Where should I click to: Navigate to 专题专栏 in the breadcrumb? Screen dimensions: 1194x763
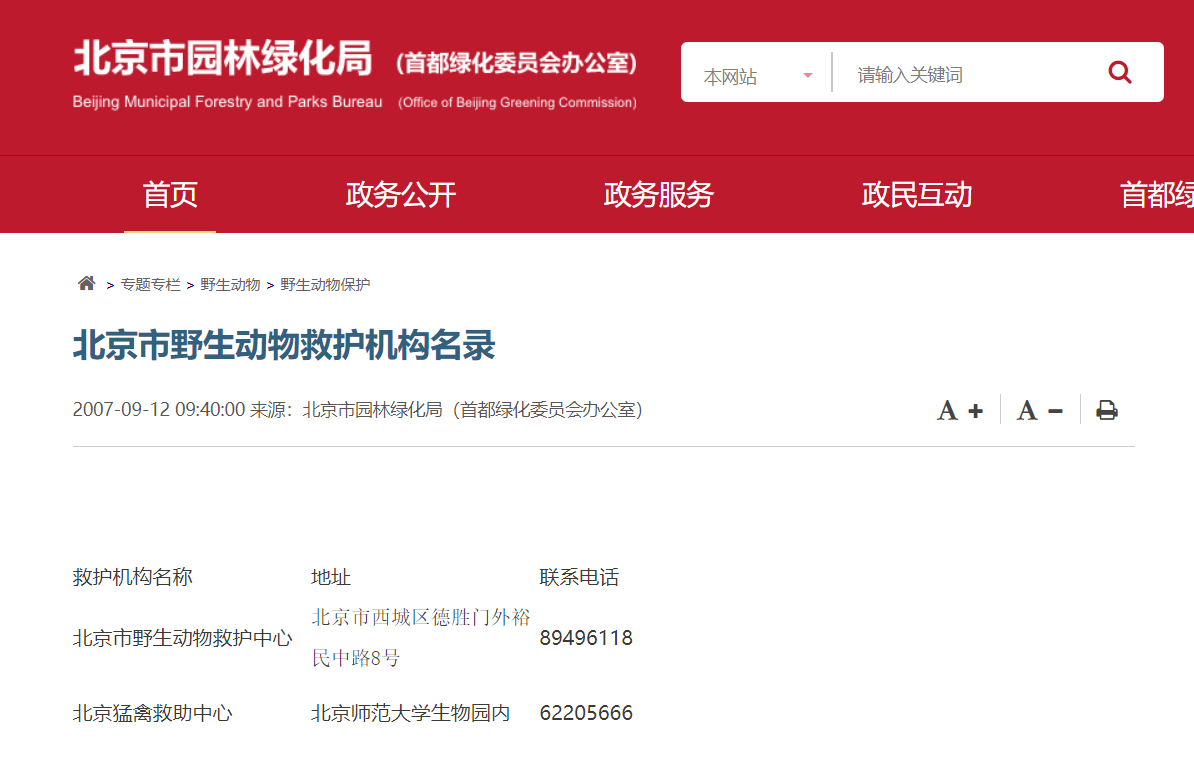tap(151, 285)
